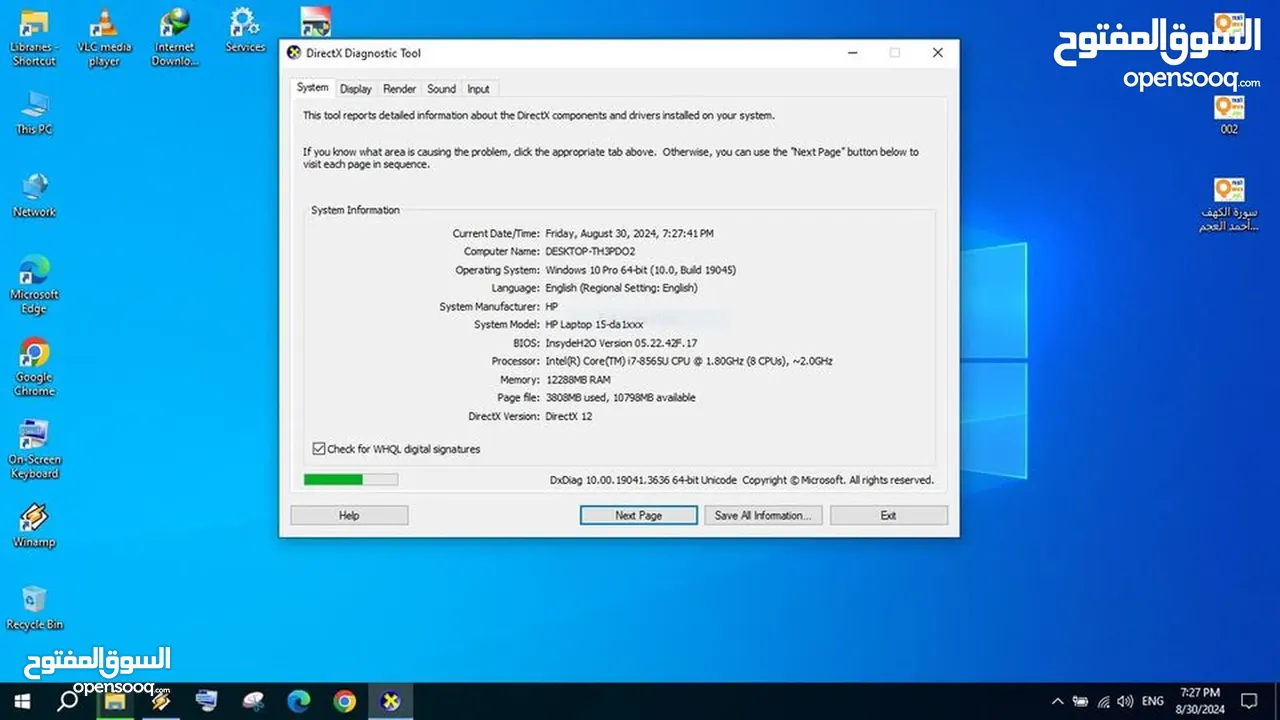Open the Microsoft Edge desktop icon
The image size is (1280, 720).
(34, 285)
